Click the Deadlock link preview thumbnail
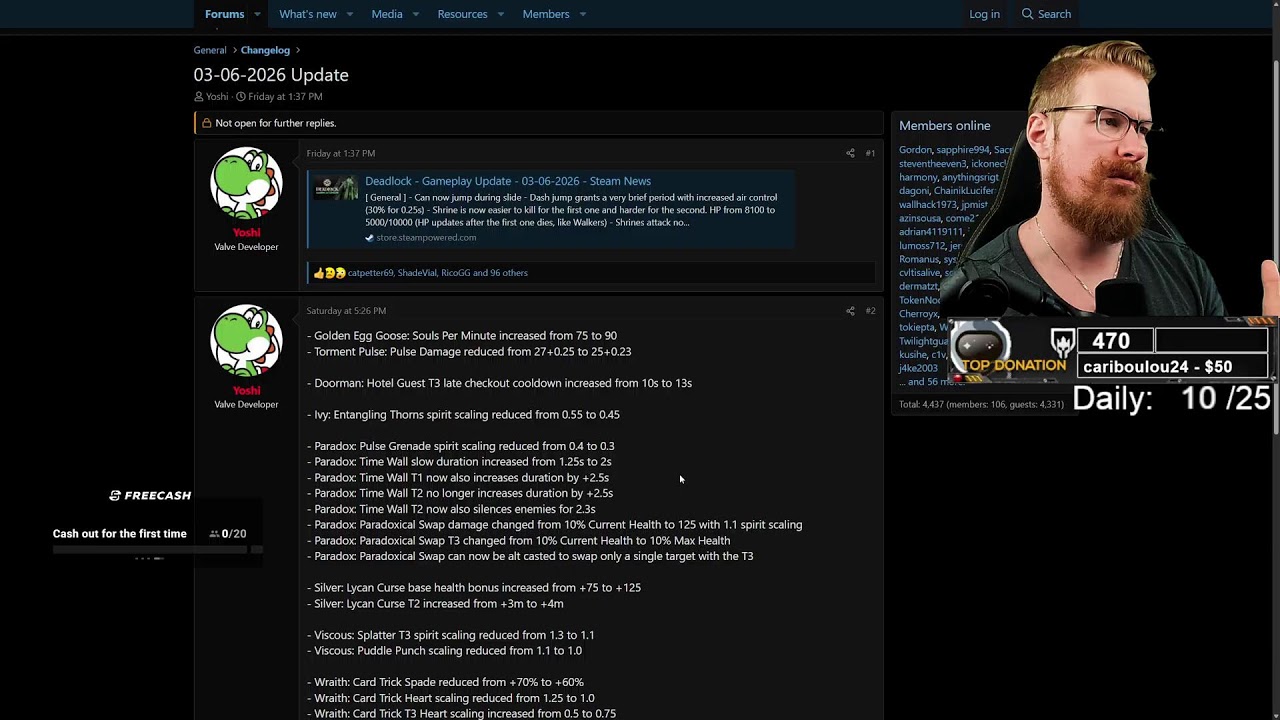 335,188
